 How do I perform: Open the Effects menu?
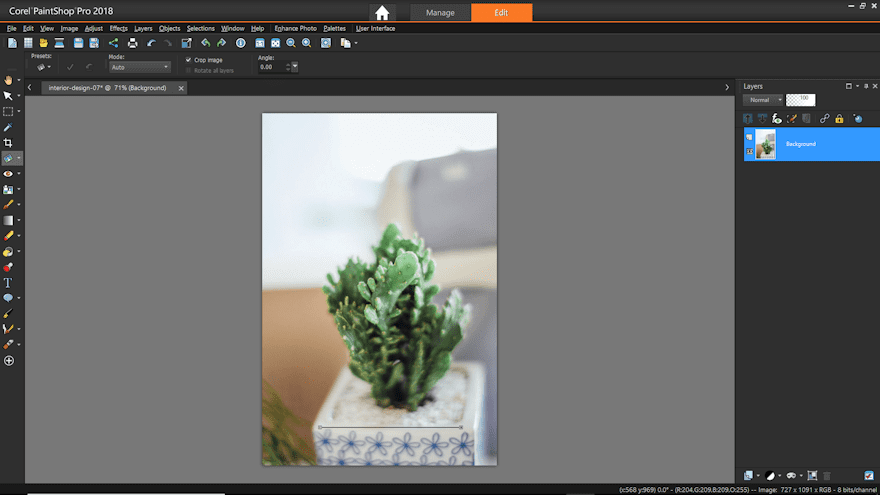tap(118, 28)
